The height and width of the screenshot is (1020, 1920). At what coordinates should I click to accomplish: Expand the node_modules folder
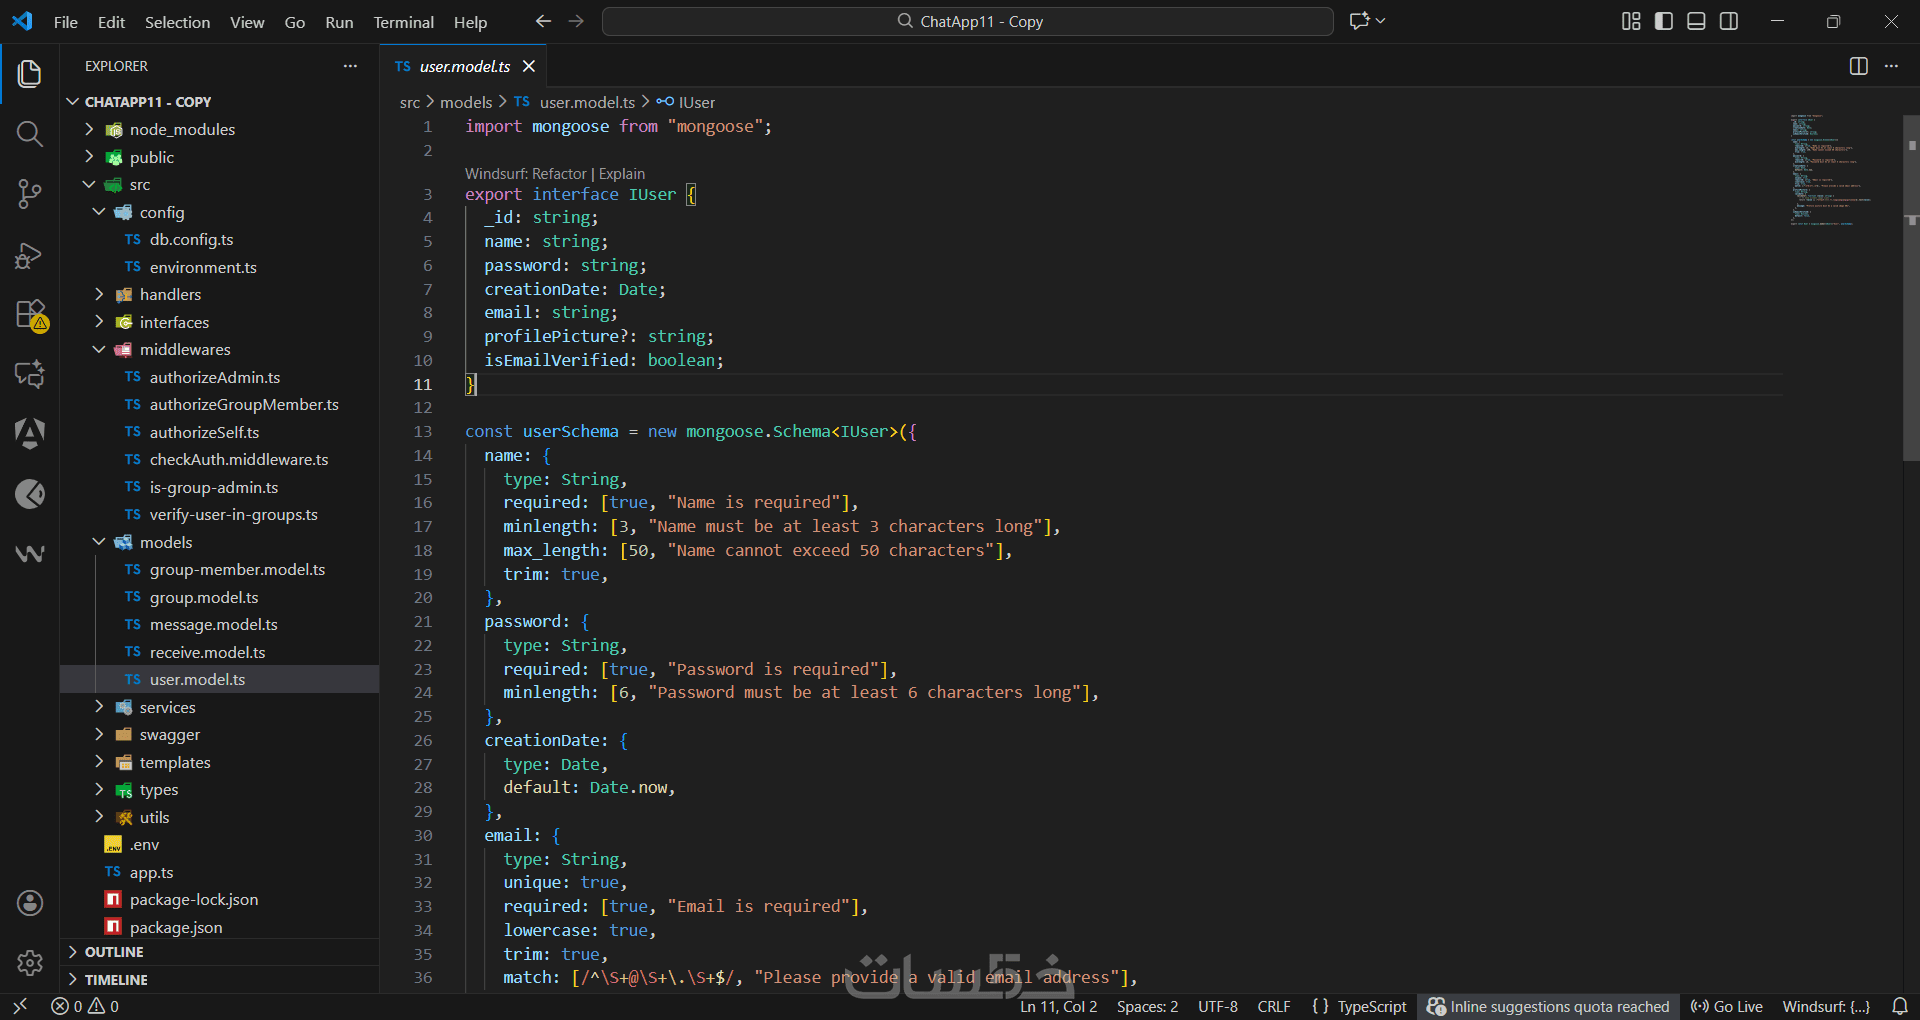coord(182,130)
